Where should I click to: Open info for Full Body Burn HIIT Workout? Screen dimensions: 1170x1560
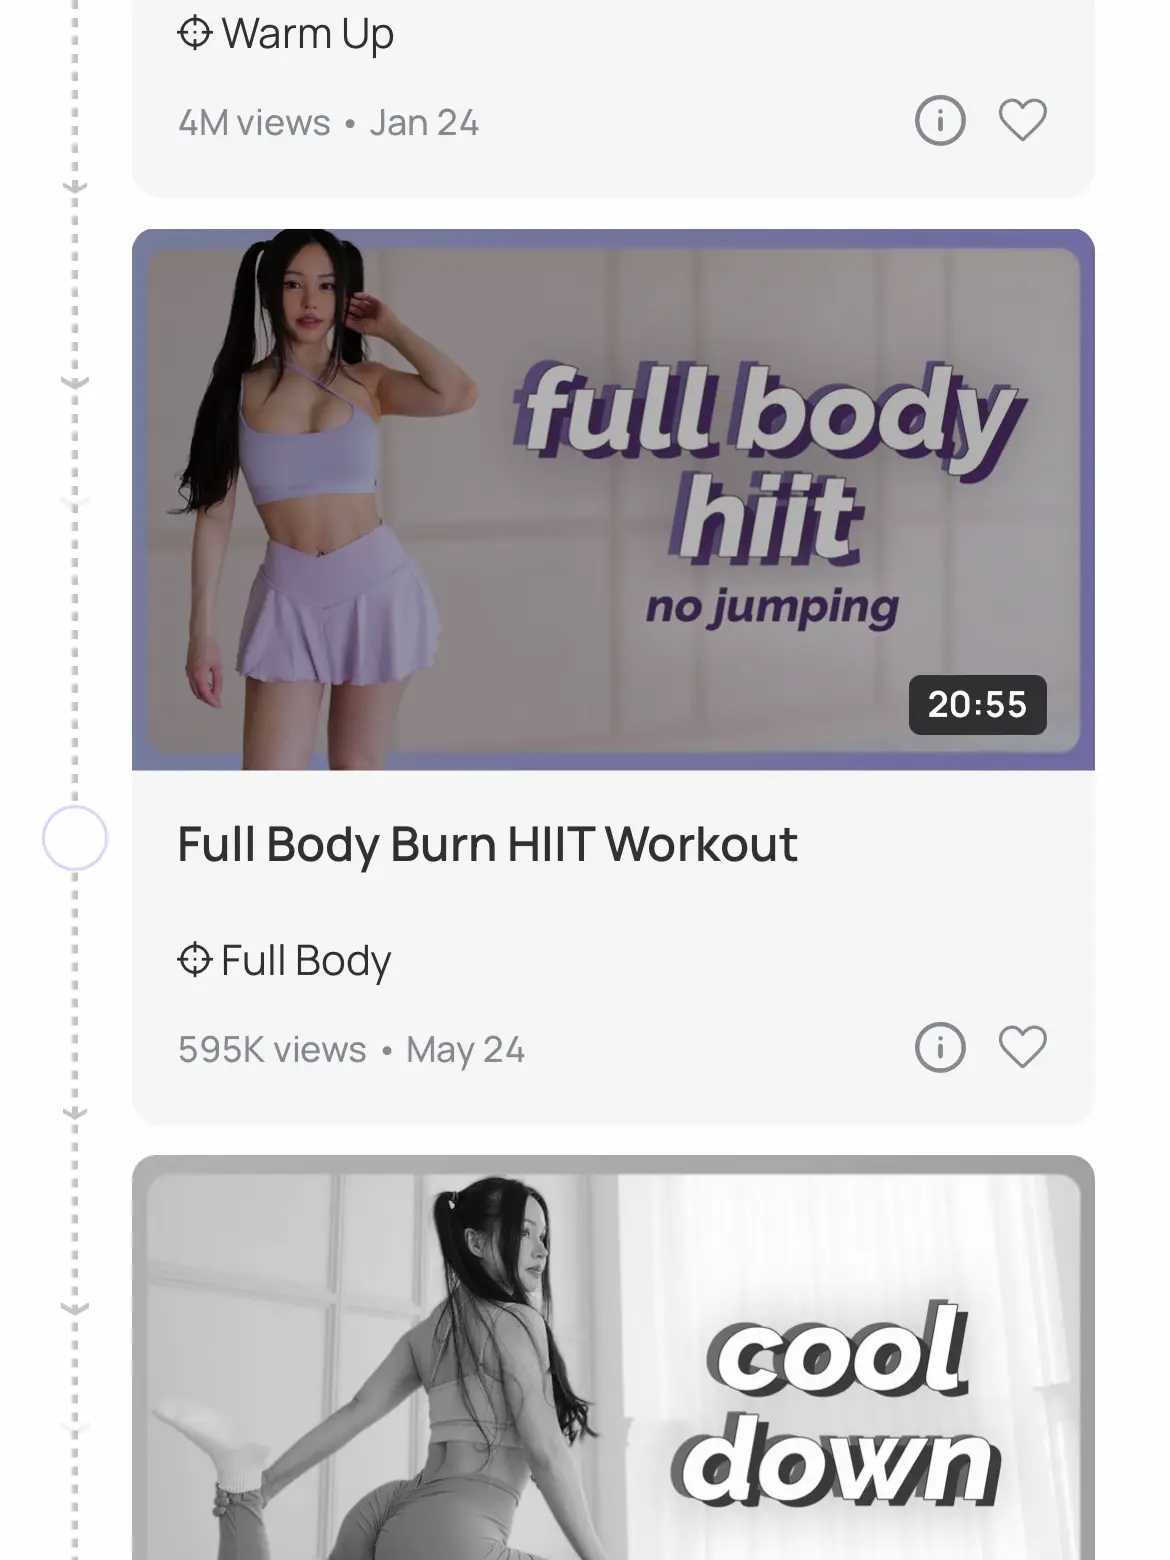pyautogui.click(x=940, y=1048)
